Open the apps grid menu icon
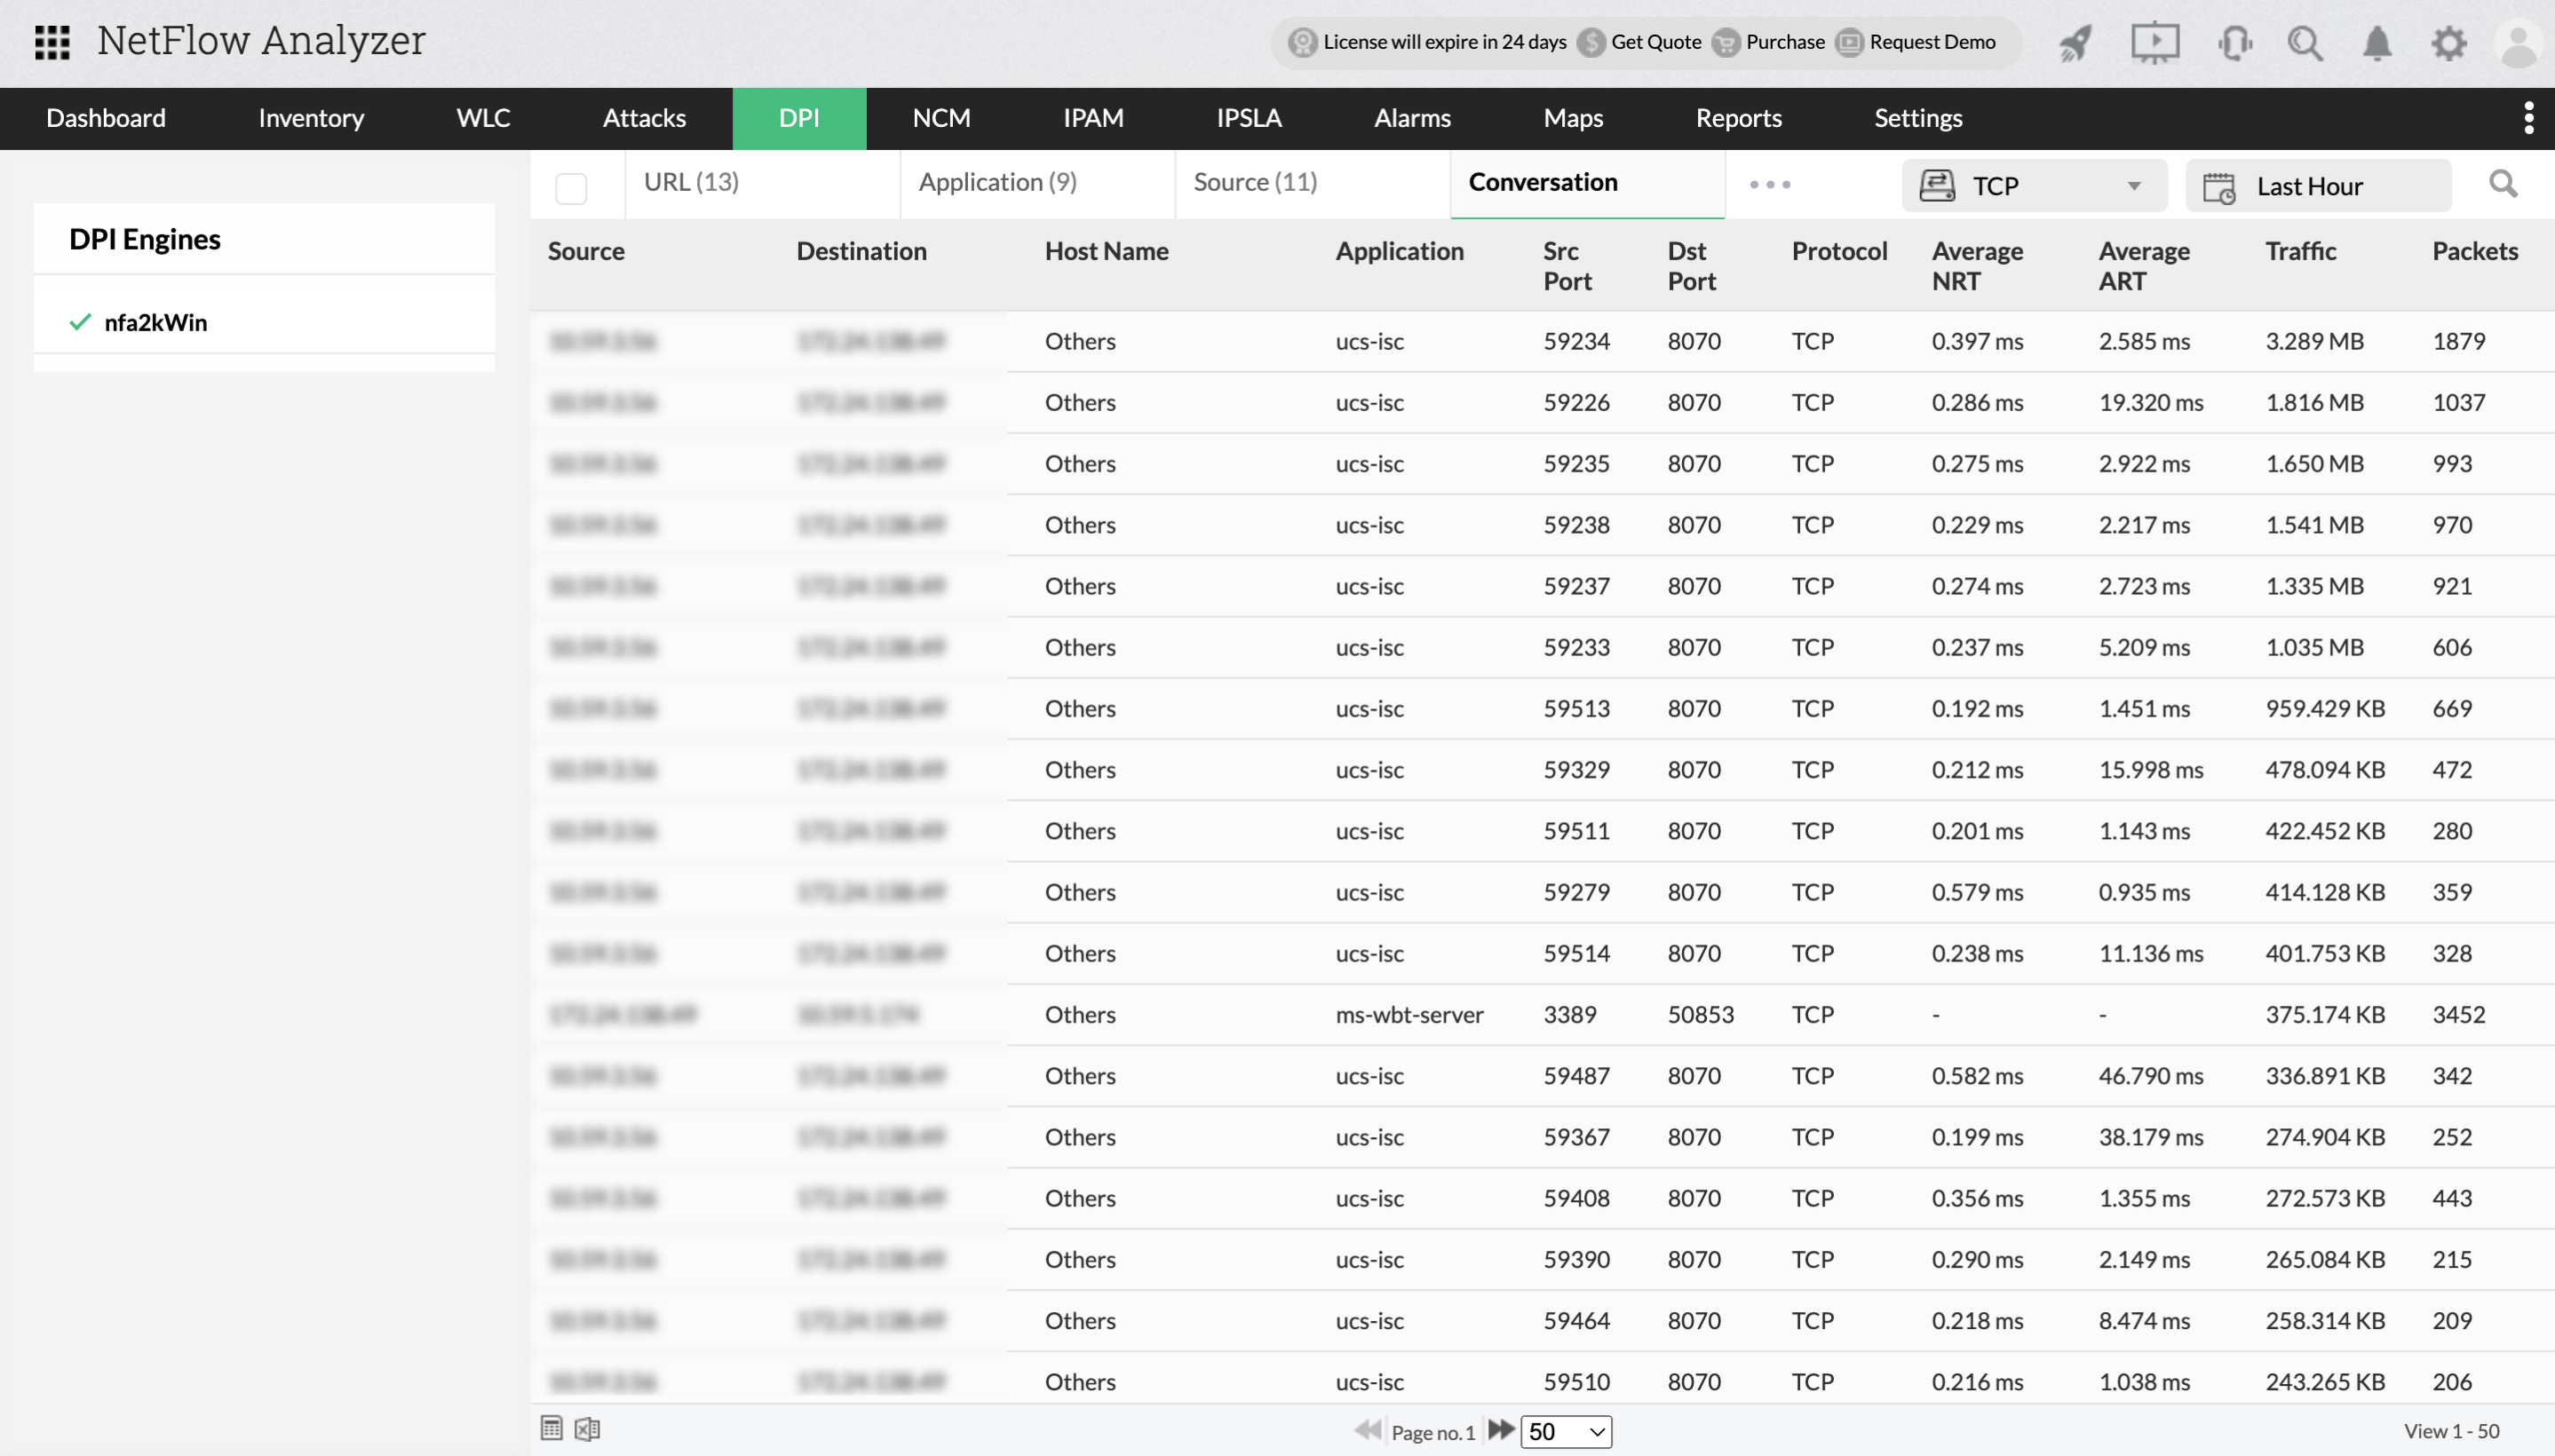Image resolution: width=2555 pixels, height=1456 pixels. (52, 42)
